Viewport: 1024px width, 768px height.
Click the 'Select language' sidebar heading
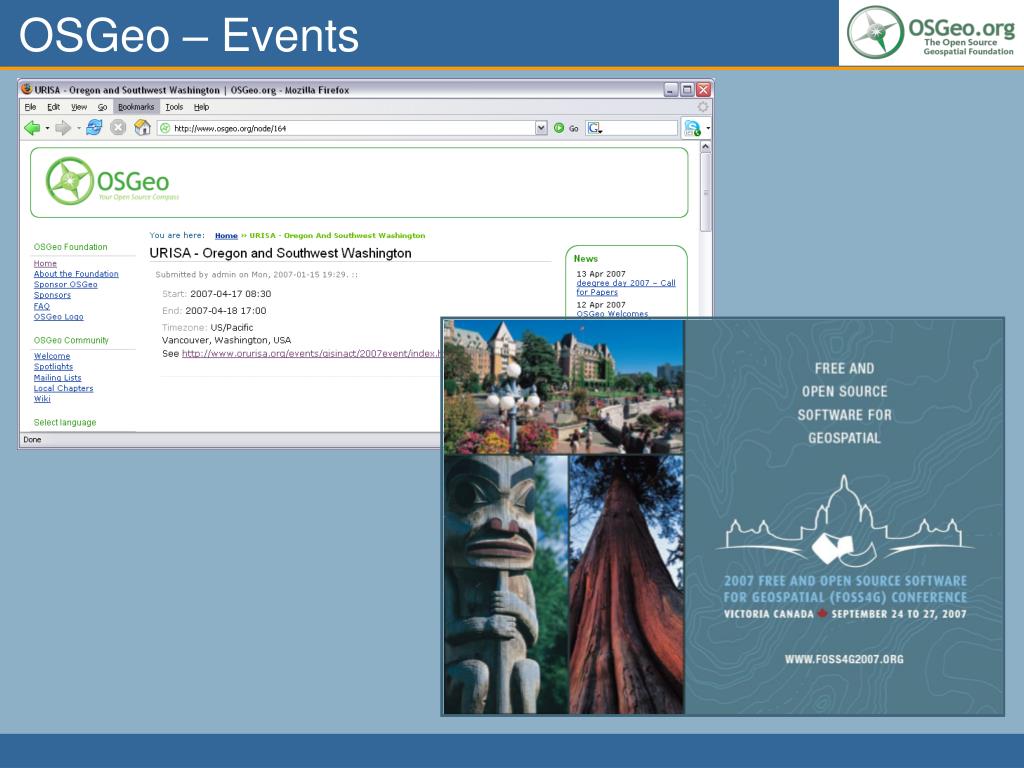click(x=65, y=423)
